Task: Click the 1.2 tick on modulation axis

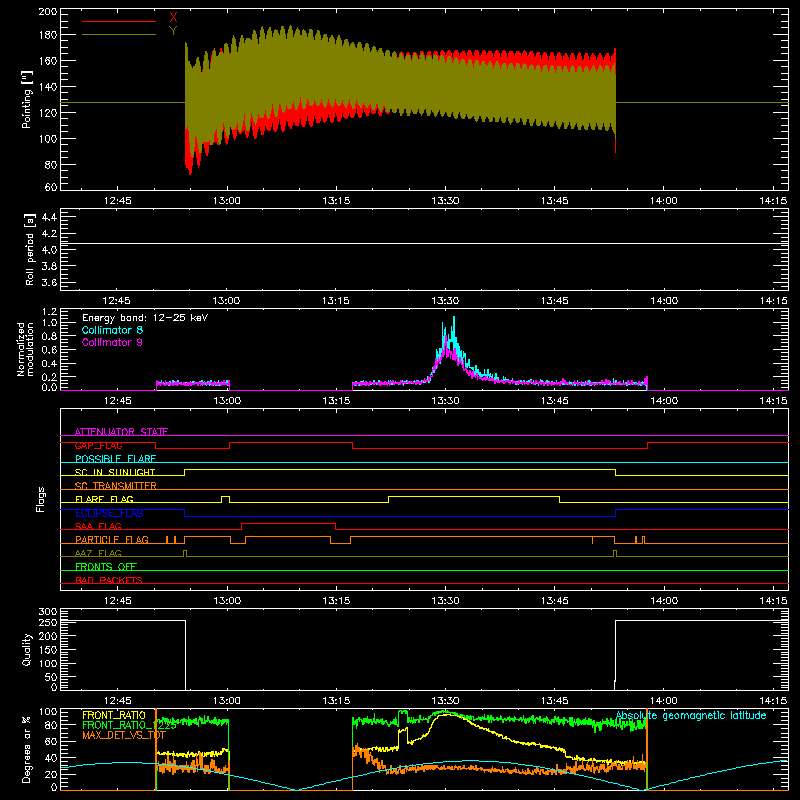Action: click(x=49, y=312)
